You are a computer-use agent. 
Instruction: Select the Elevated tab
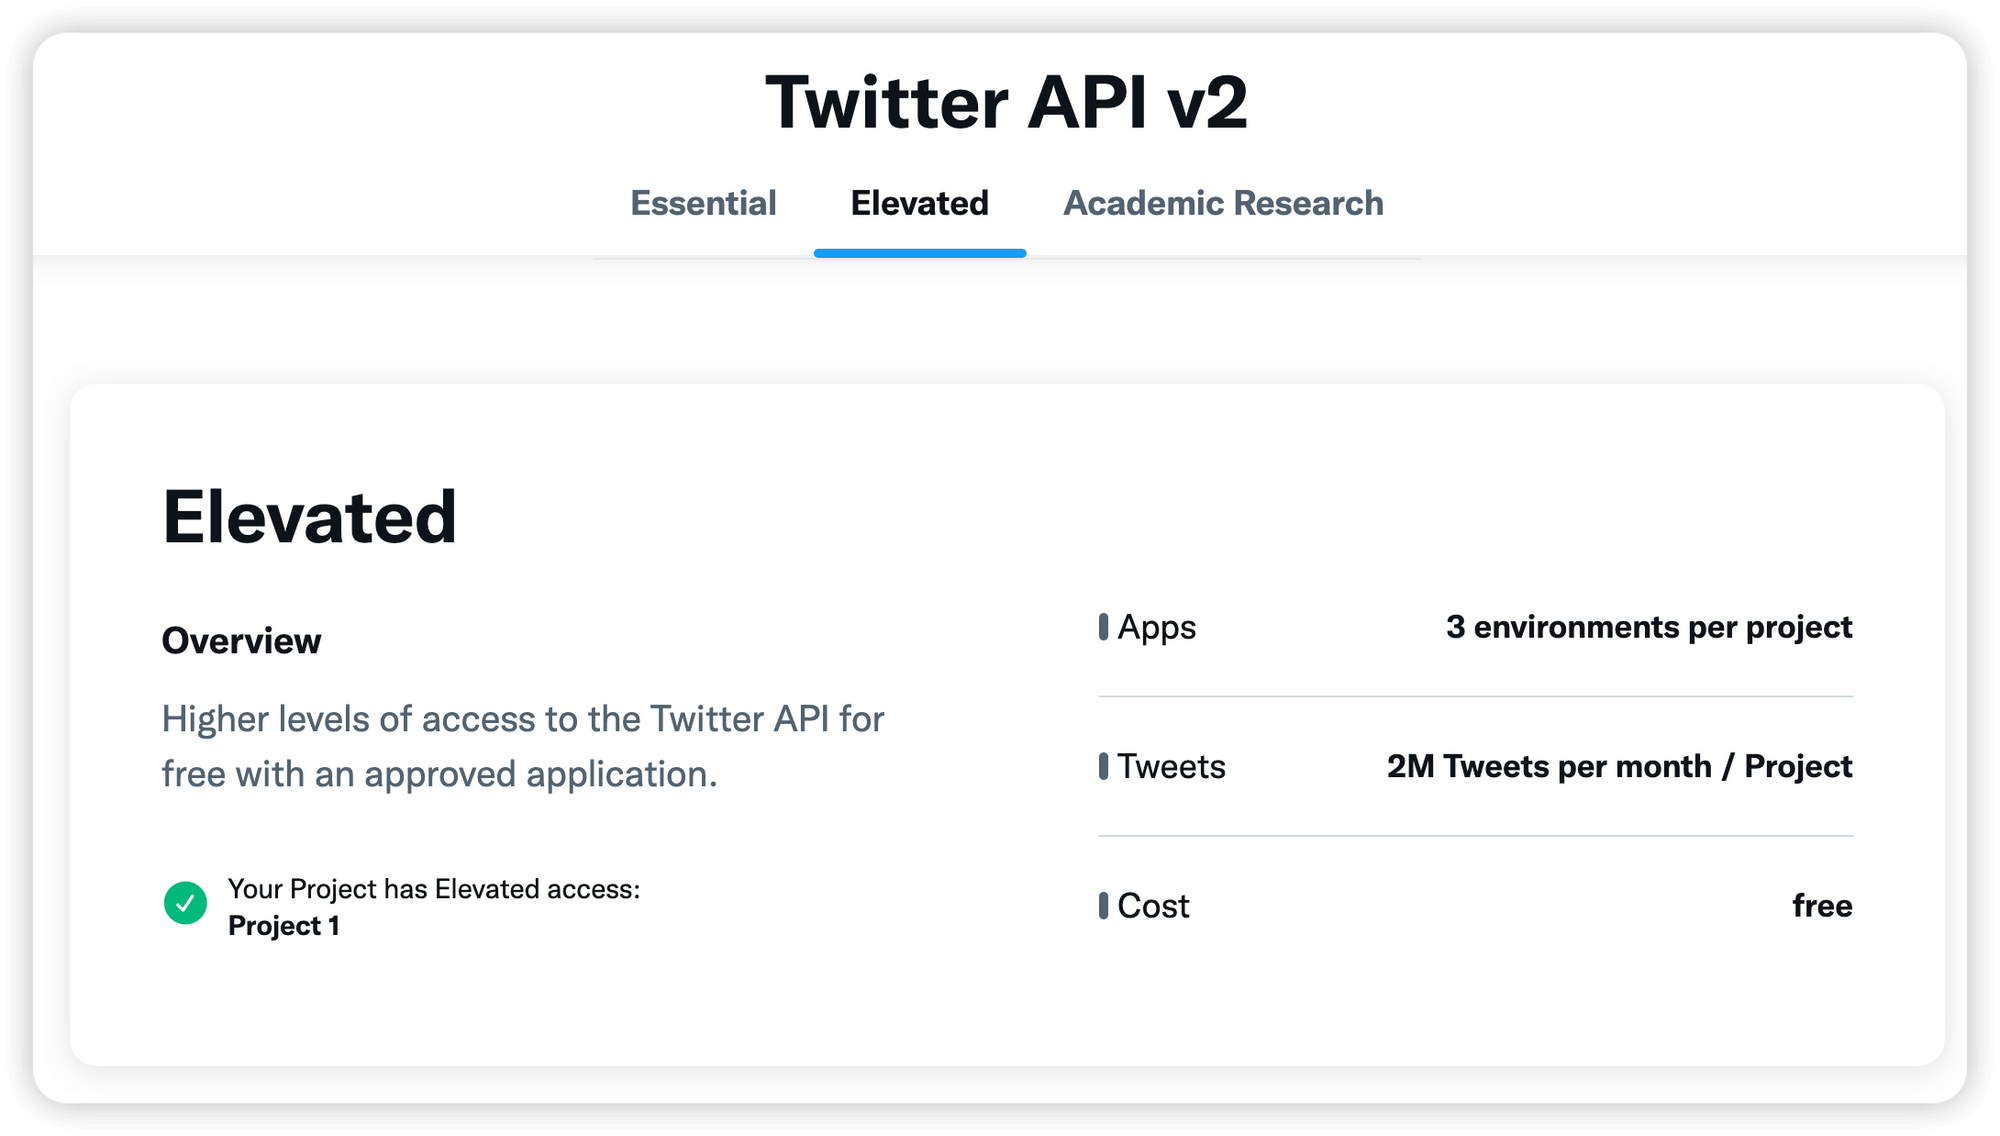(919, 203)
